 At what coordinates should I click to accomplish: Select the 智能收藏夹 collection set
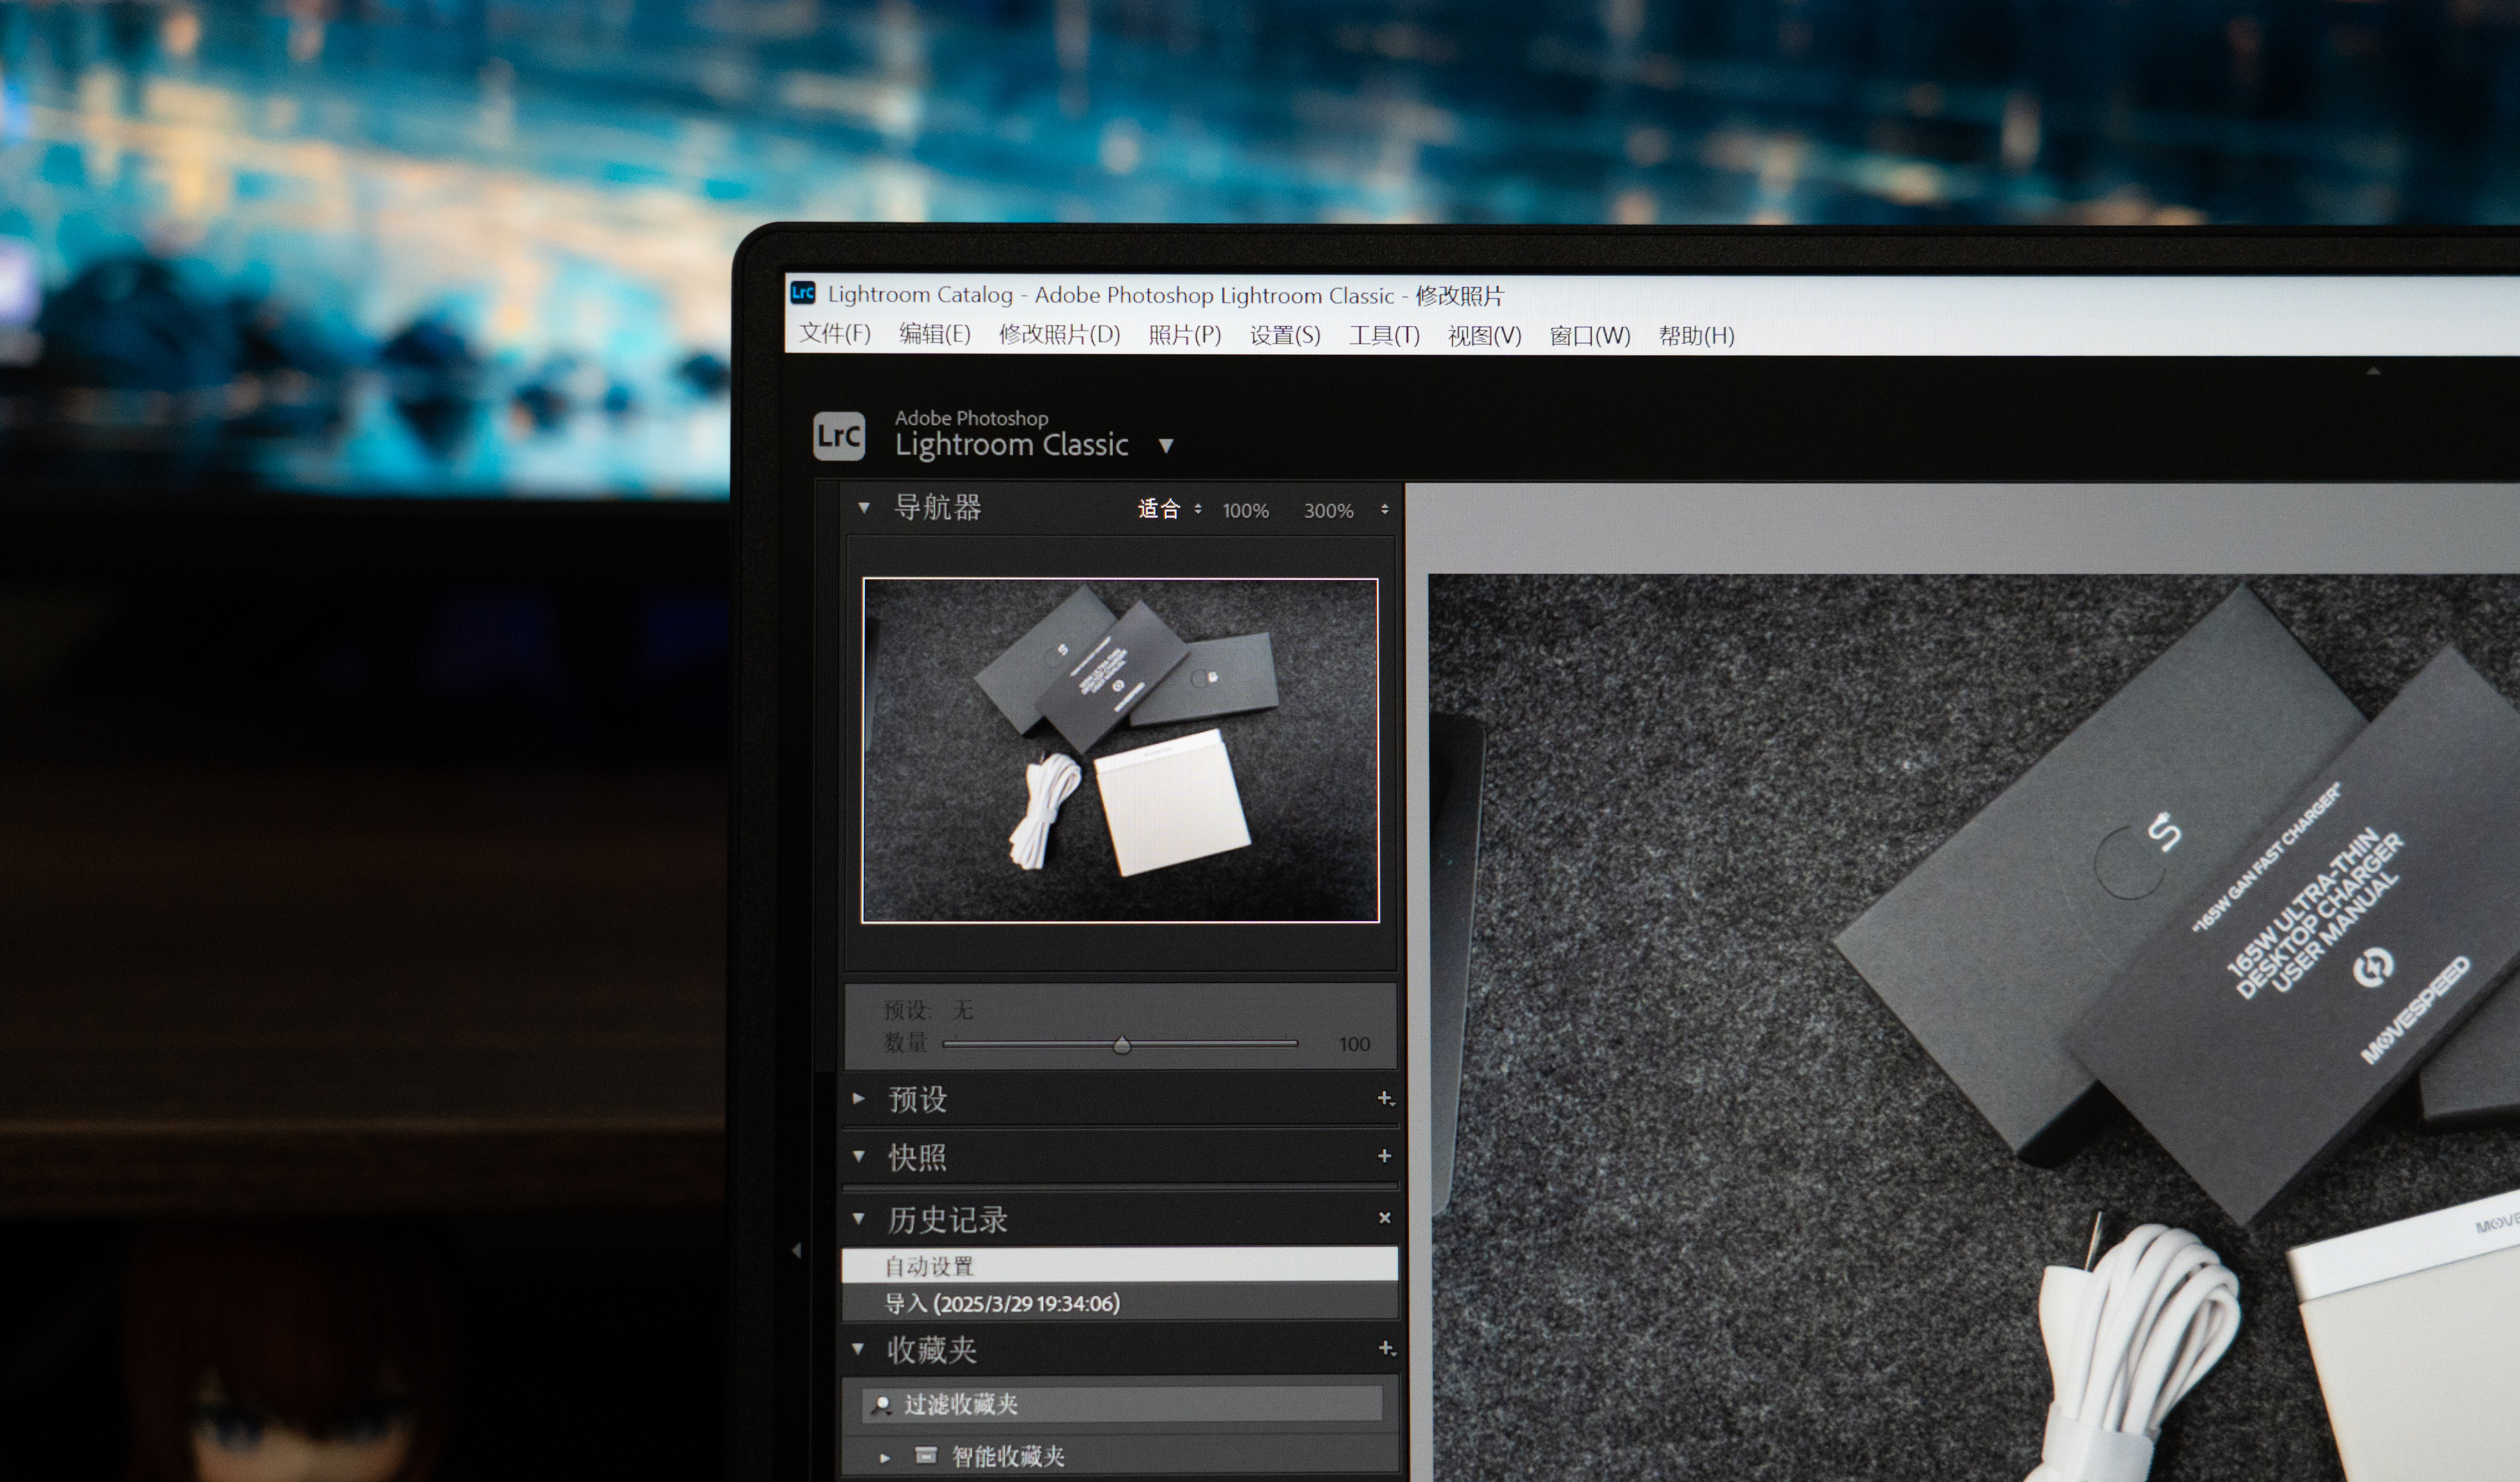(1007, 1456)
